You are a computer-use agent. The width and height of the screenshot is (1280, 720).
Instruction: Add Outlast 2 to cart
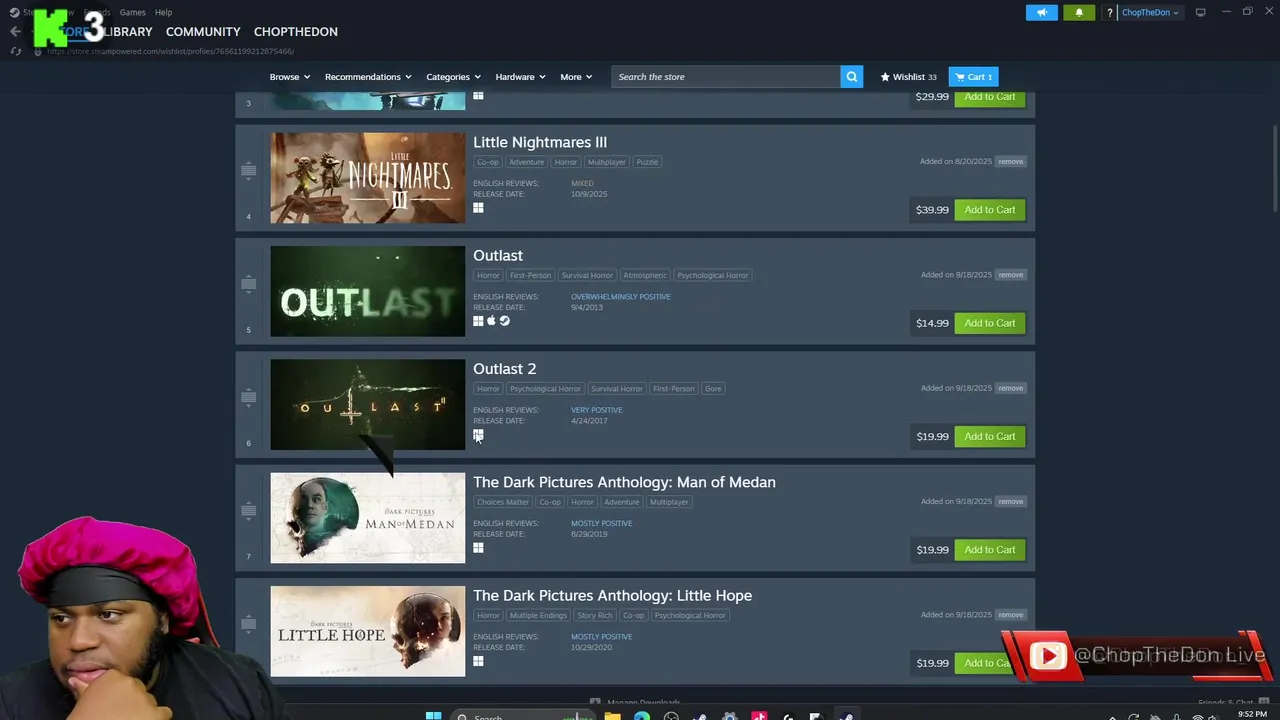pyautogui.click(x=989, y=436)
